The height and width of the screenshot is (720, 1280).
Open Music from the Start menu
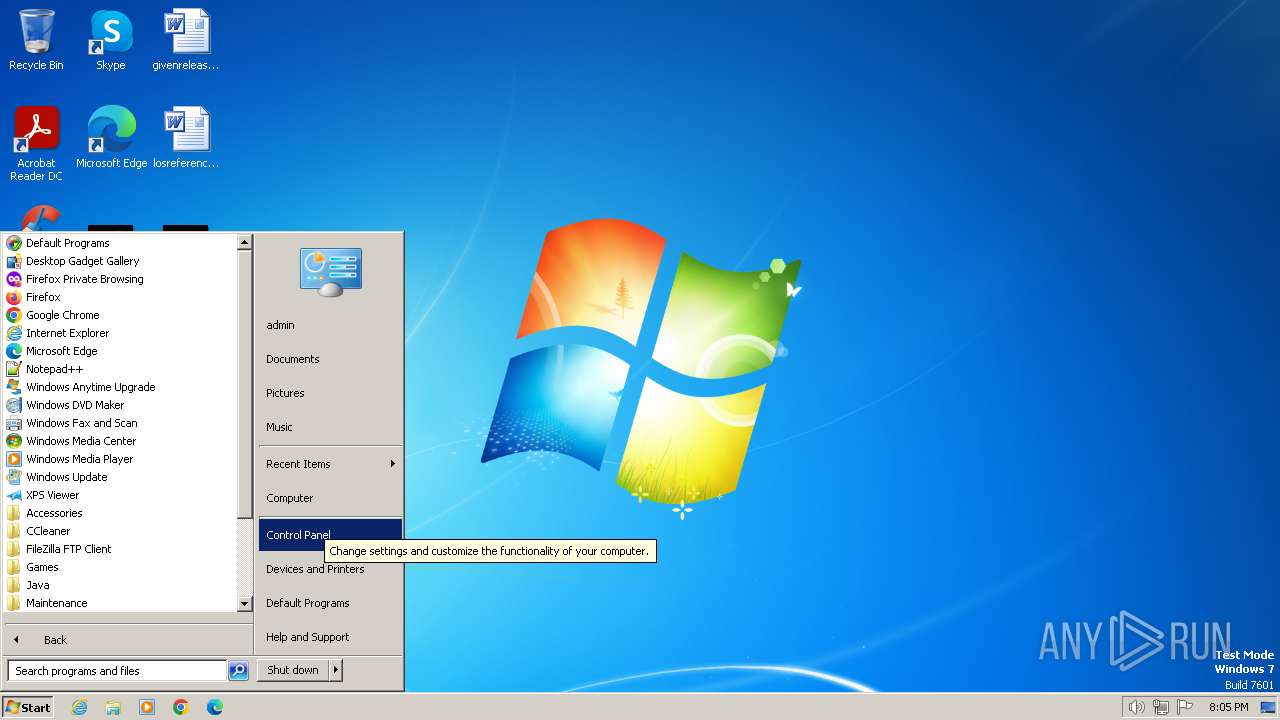[330, 427]
